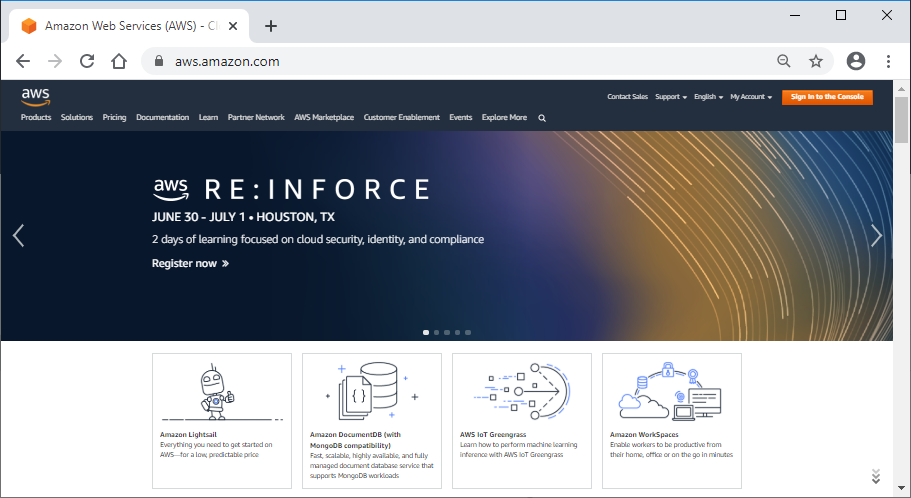The image size is (911, 498).
Task: Open Chrome's three-dot menu
Action: click(888, 61)
